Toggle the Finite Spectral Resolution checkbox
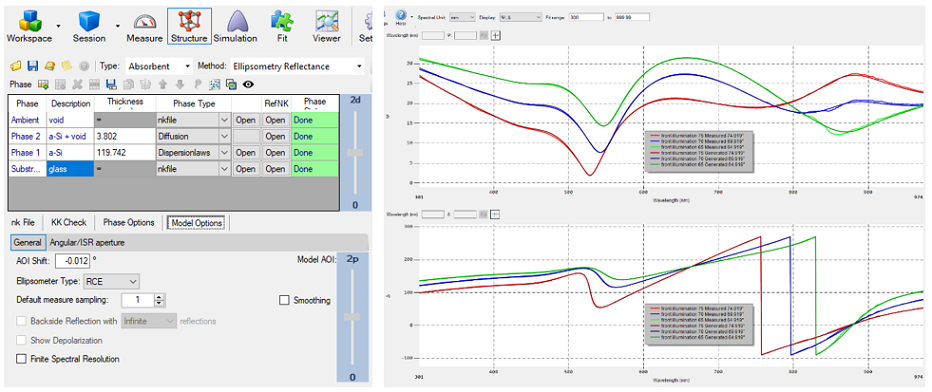This screenshot has height=392, width=932. (21, 359)
